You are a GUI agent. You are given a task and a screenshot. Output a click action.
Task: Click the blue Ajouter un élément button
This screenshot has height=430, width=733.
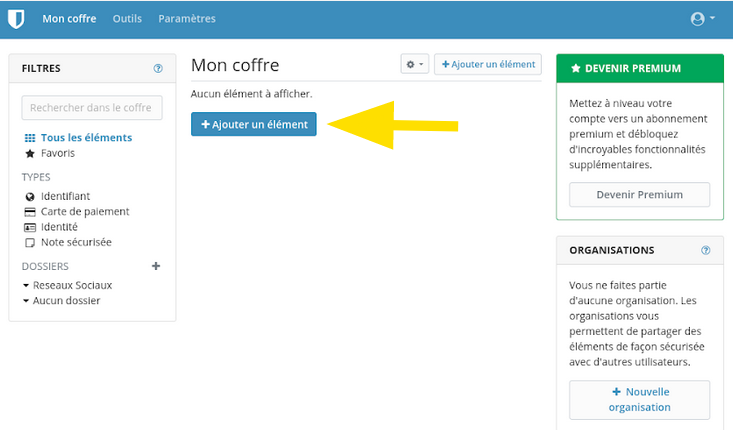tap(254, 124)
